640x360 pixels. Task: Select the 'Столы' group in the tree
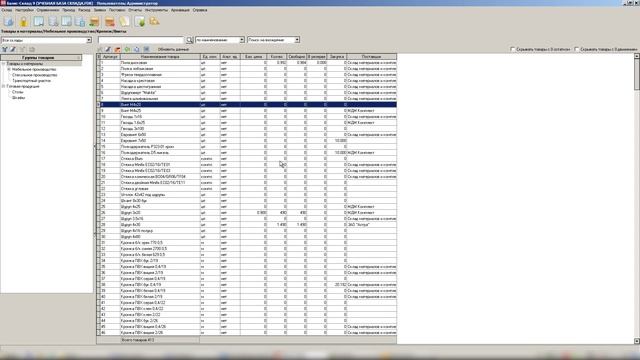click(18, 92)
